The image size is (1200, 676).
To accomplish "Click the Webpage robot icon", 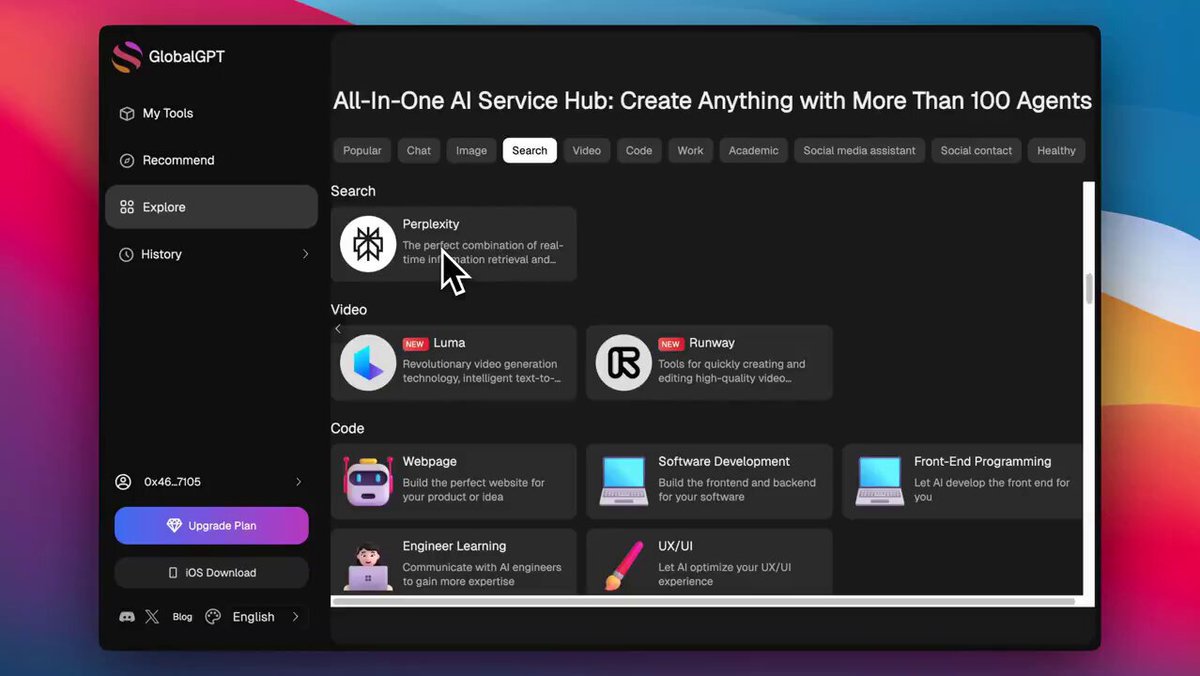I will [x=368, y=481].
